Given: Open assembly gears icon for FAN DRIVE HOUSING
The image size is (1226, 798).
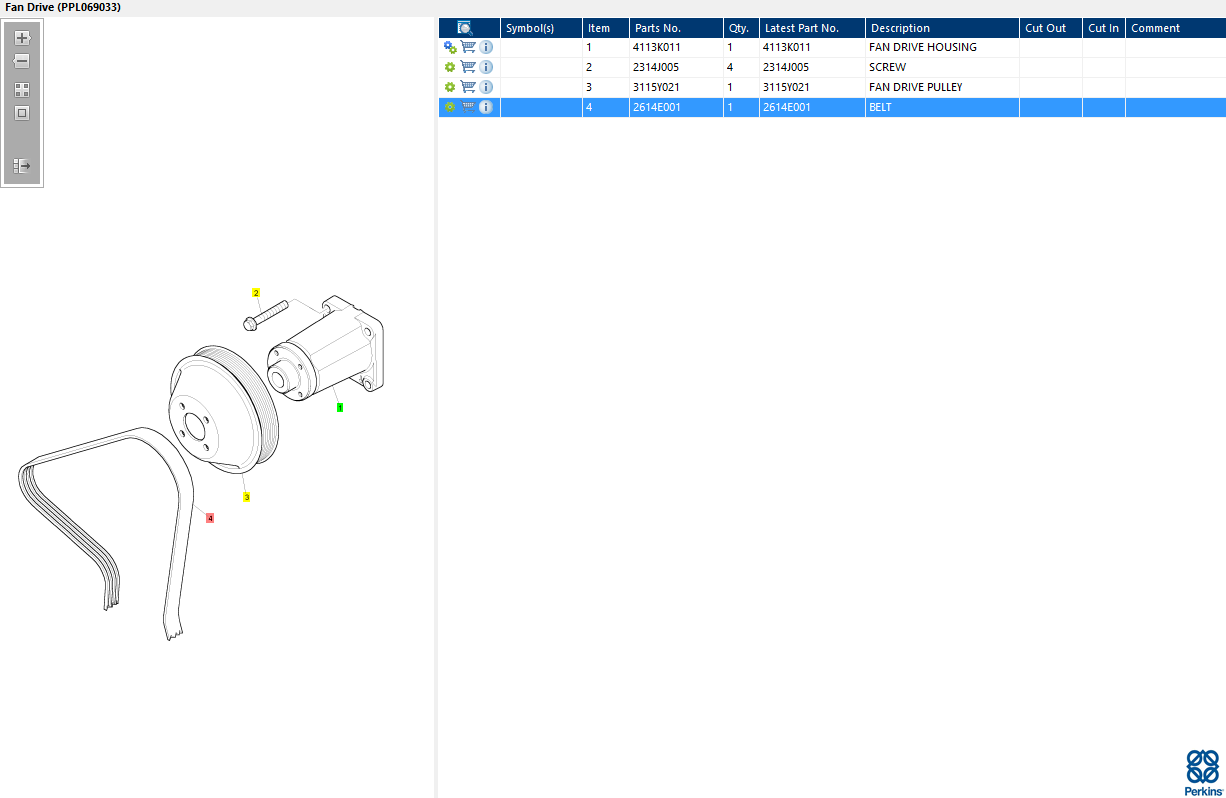Looking at the screenshot, I should pos(450,47).
